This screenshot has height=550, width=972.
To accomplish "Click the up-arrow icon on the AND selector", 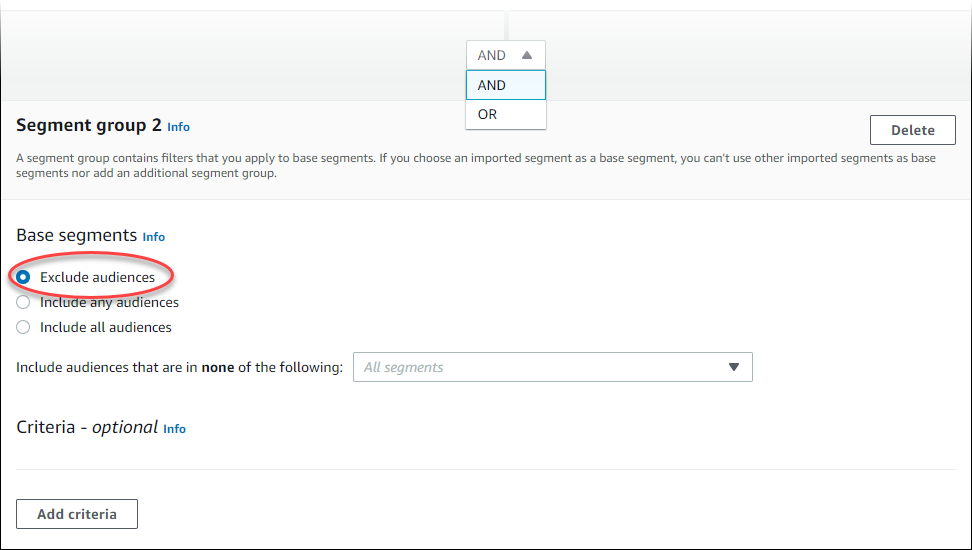I will pos(527,55).
